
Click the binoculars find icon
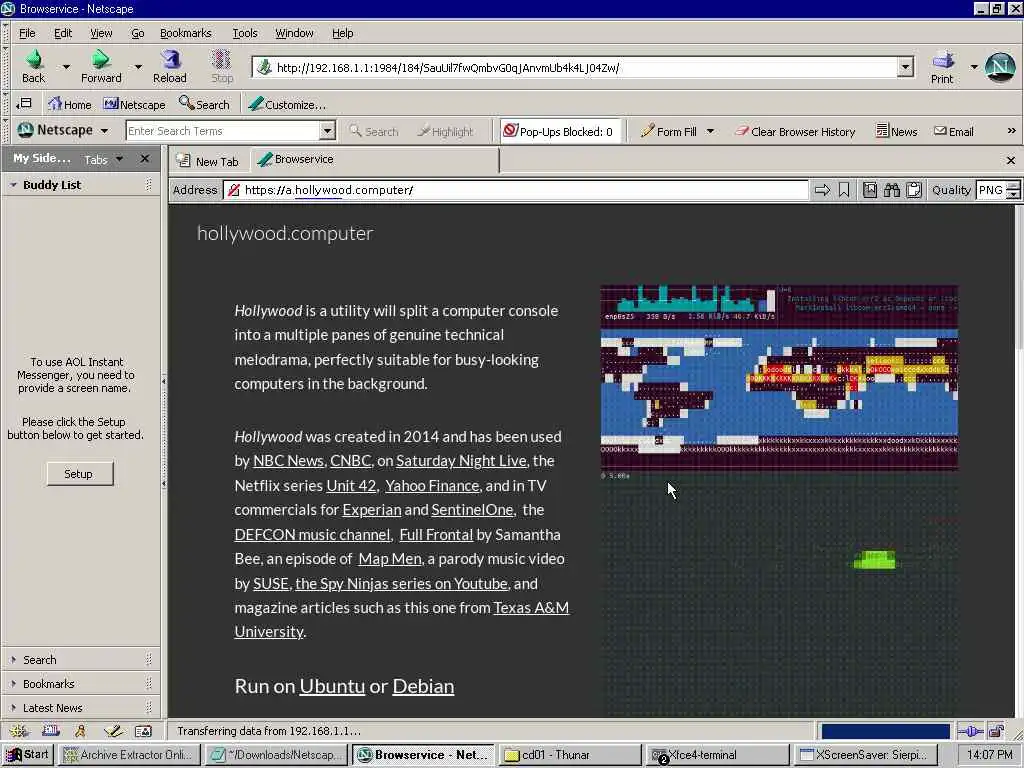[892, 190]
